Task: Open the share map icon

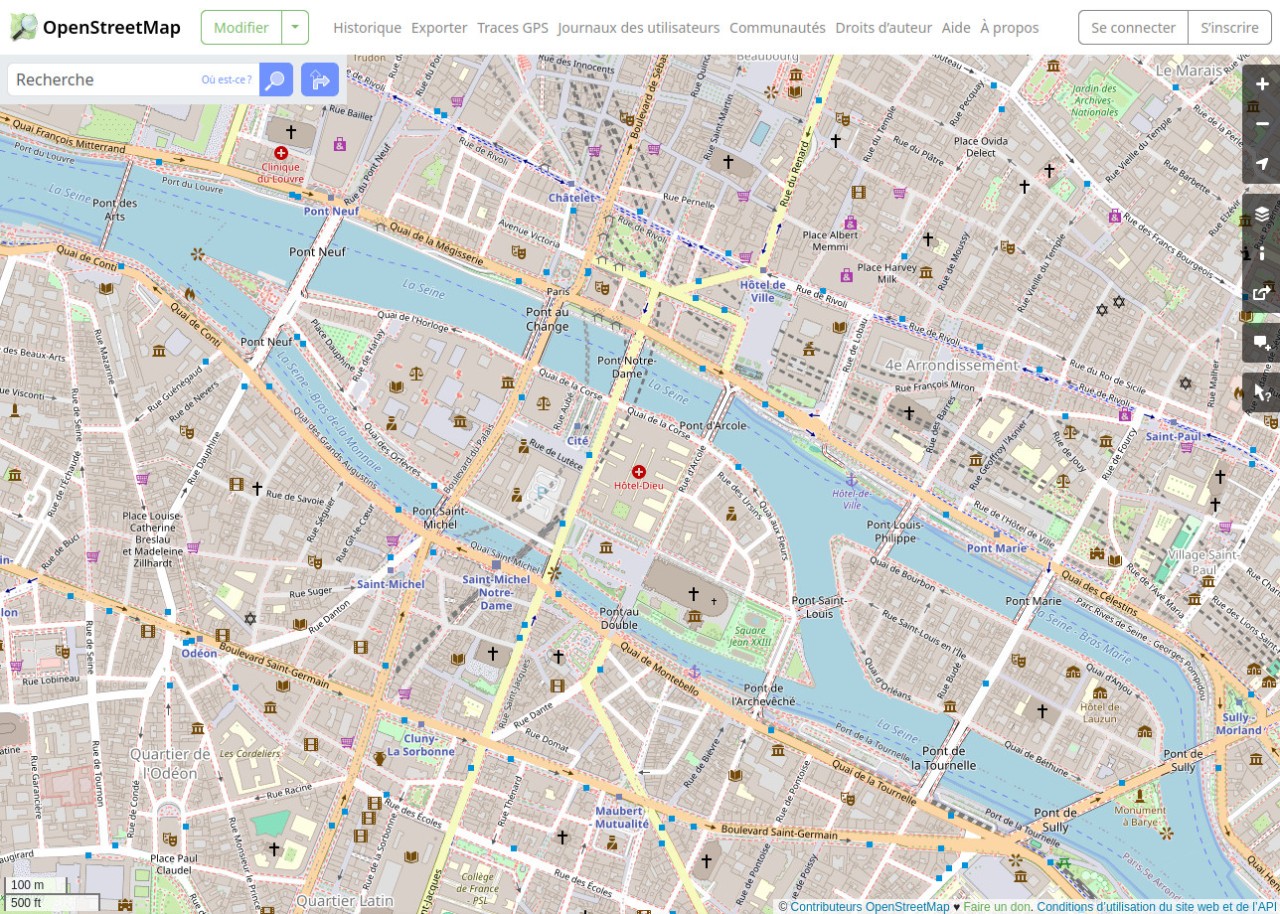Action: coord(1262,292)
